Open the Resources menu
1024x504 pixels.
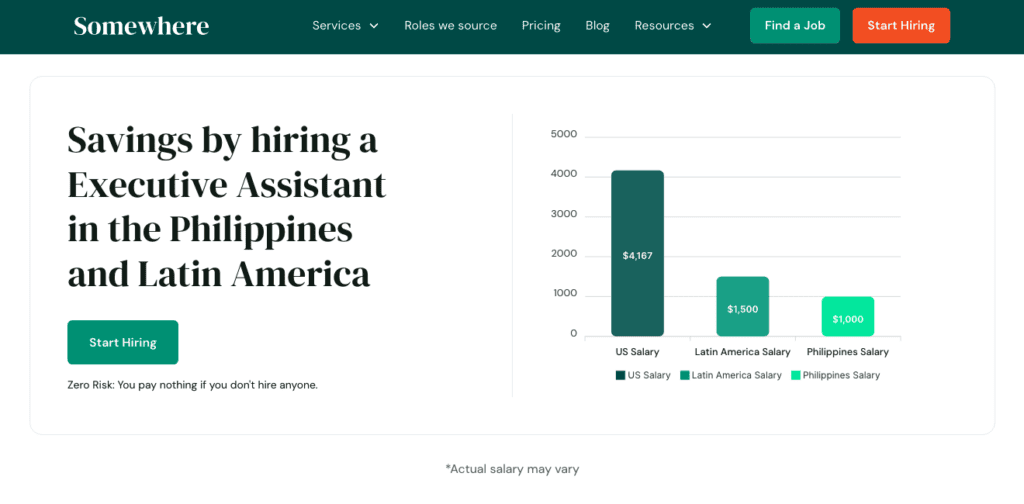tap(664, 26)
